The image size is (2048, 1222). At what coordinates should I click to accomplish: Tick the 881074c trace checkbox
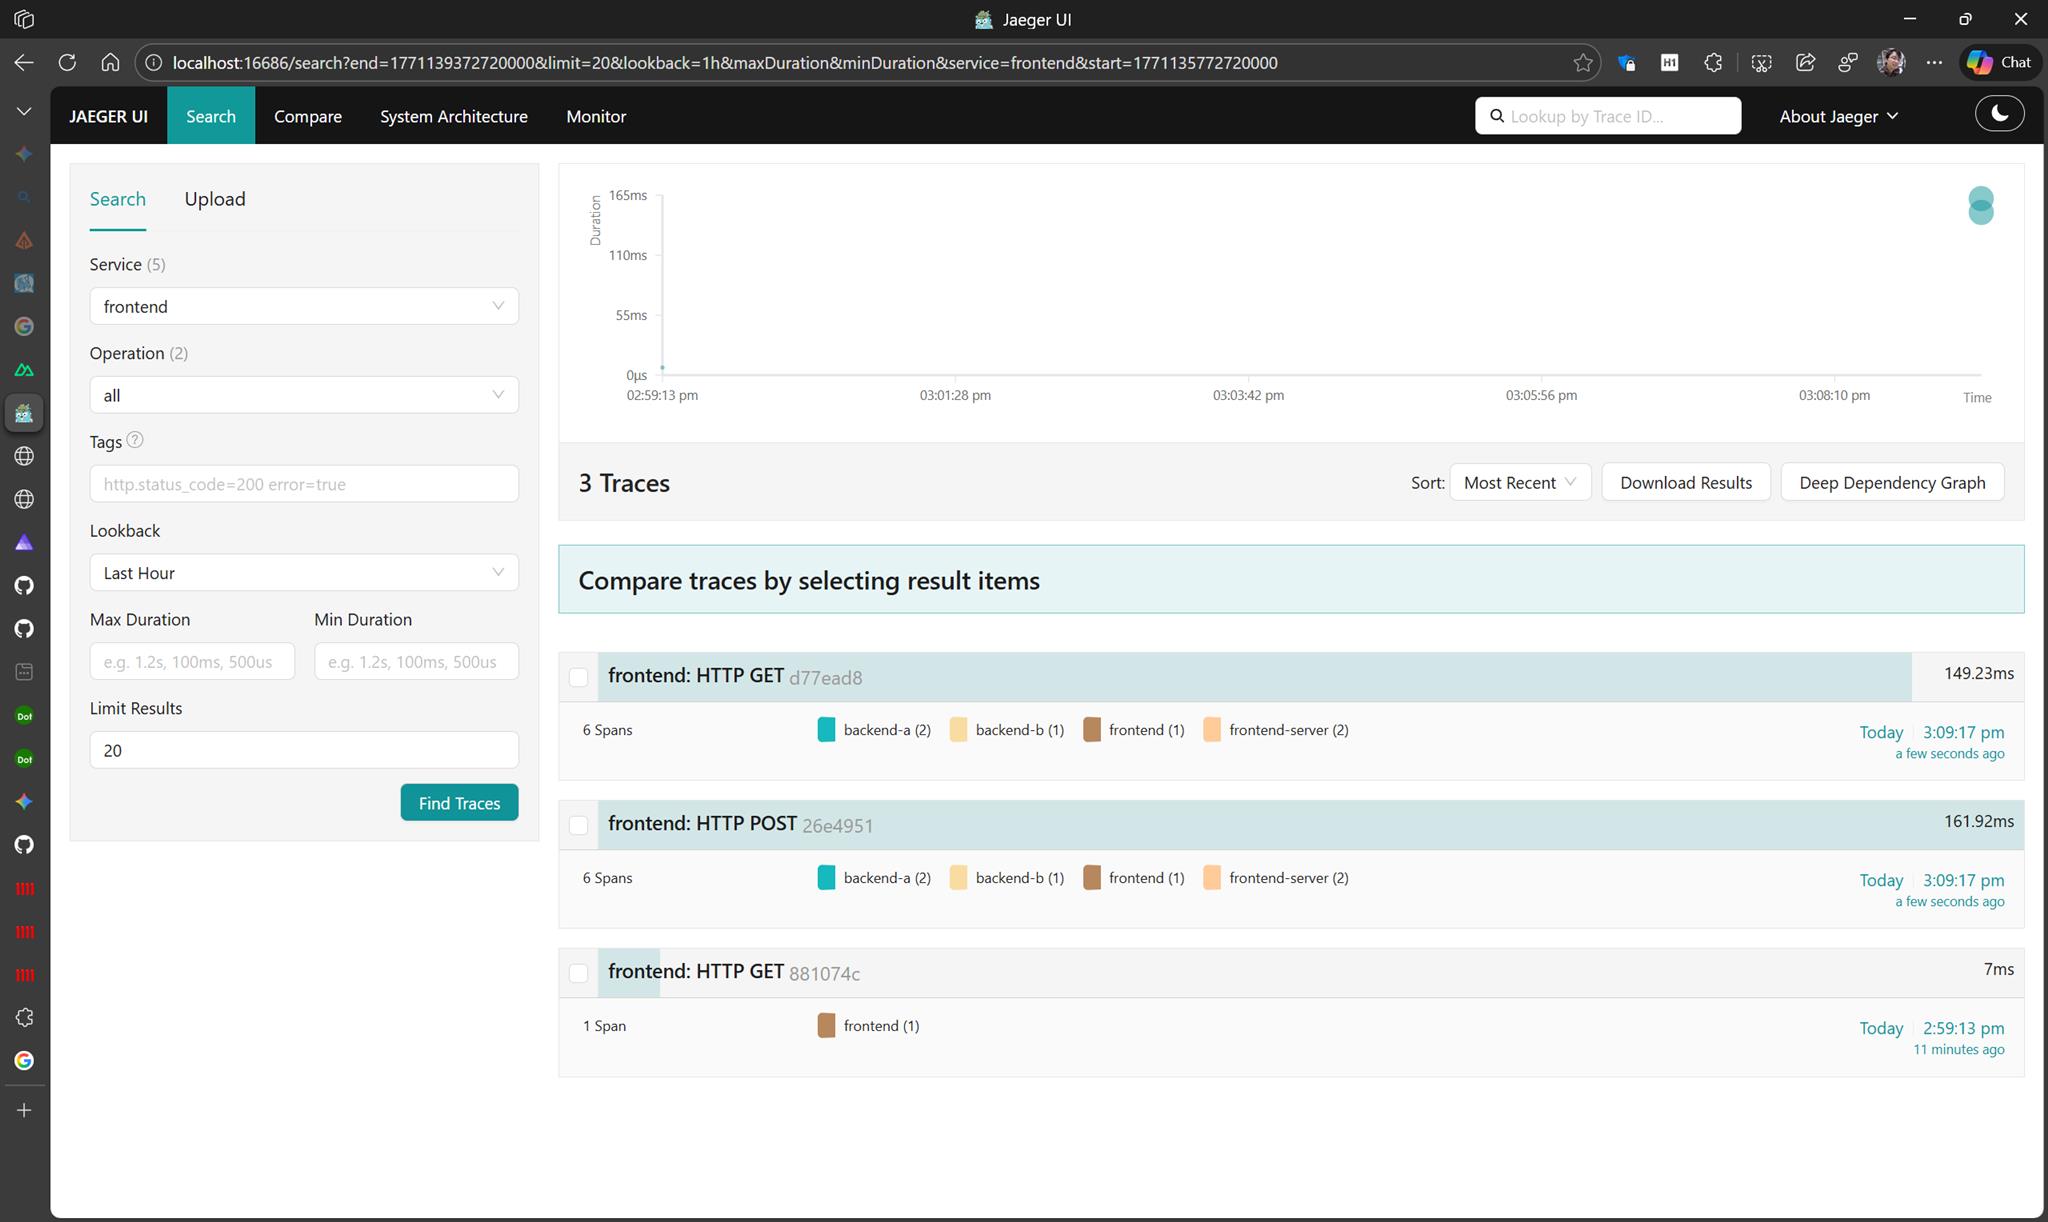578,973
